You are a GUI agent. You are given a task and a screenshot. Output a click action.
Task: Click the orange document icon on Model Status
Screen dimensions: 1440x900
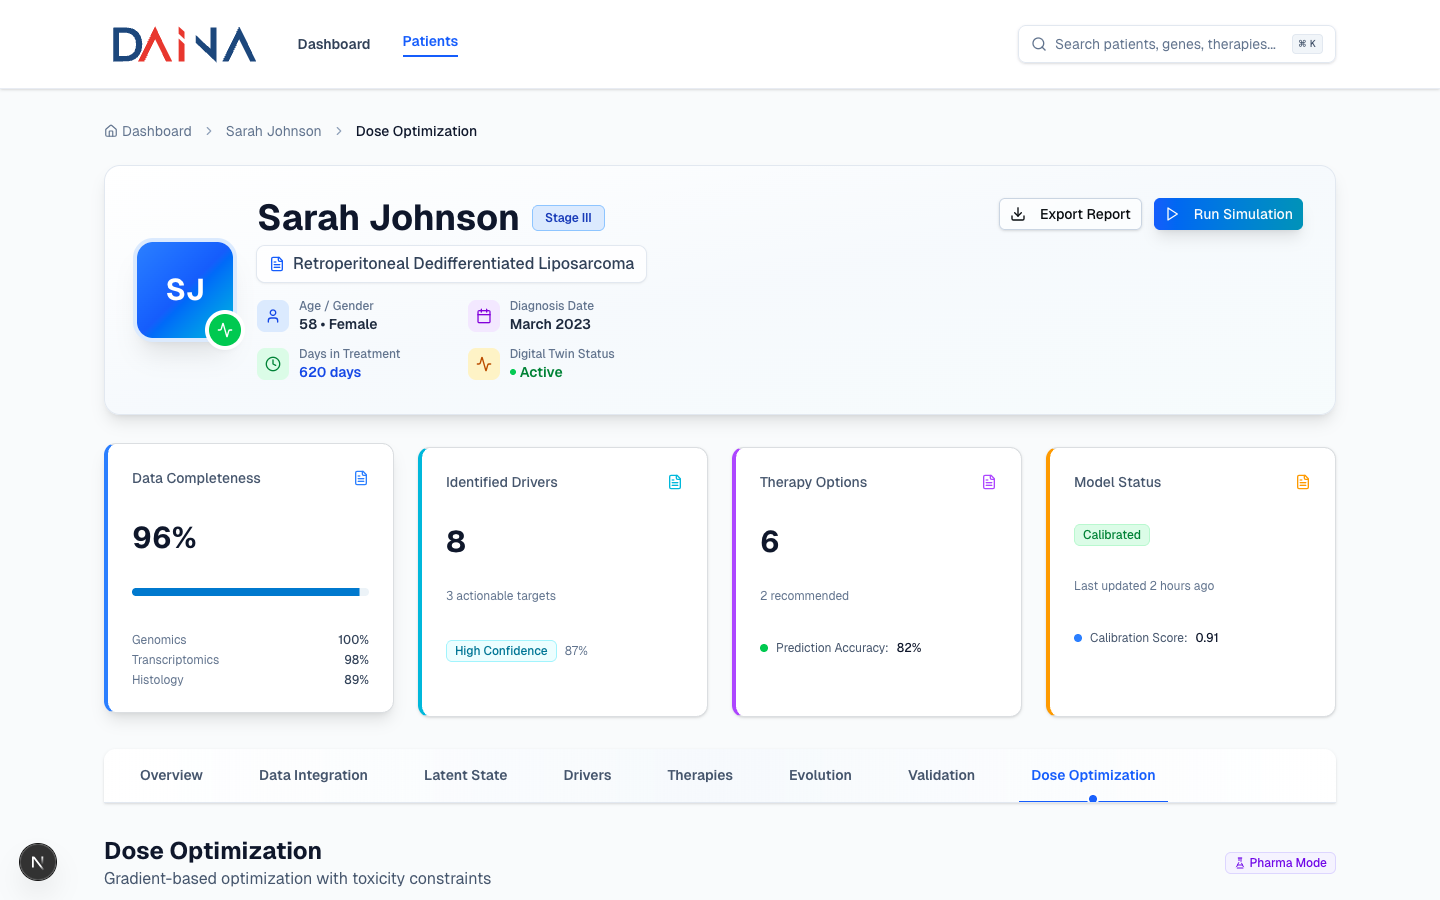1303,482
